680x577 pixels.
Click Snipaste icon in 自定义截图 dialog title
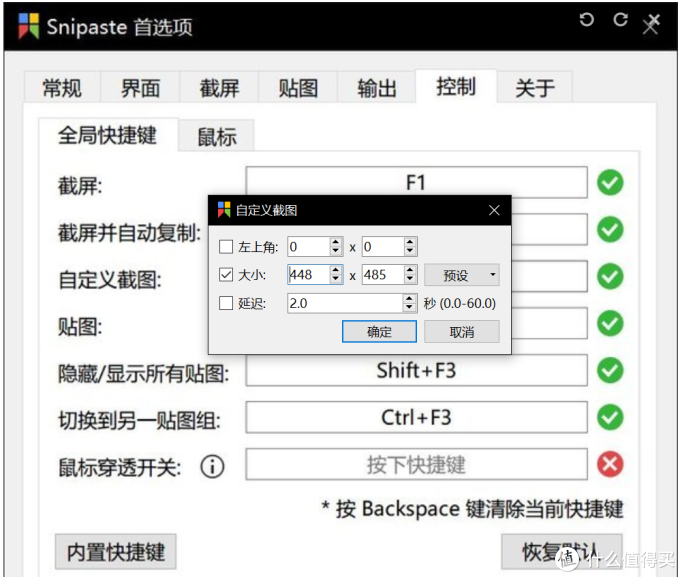pos(224,210)
